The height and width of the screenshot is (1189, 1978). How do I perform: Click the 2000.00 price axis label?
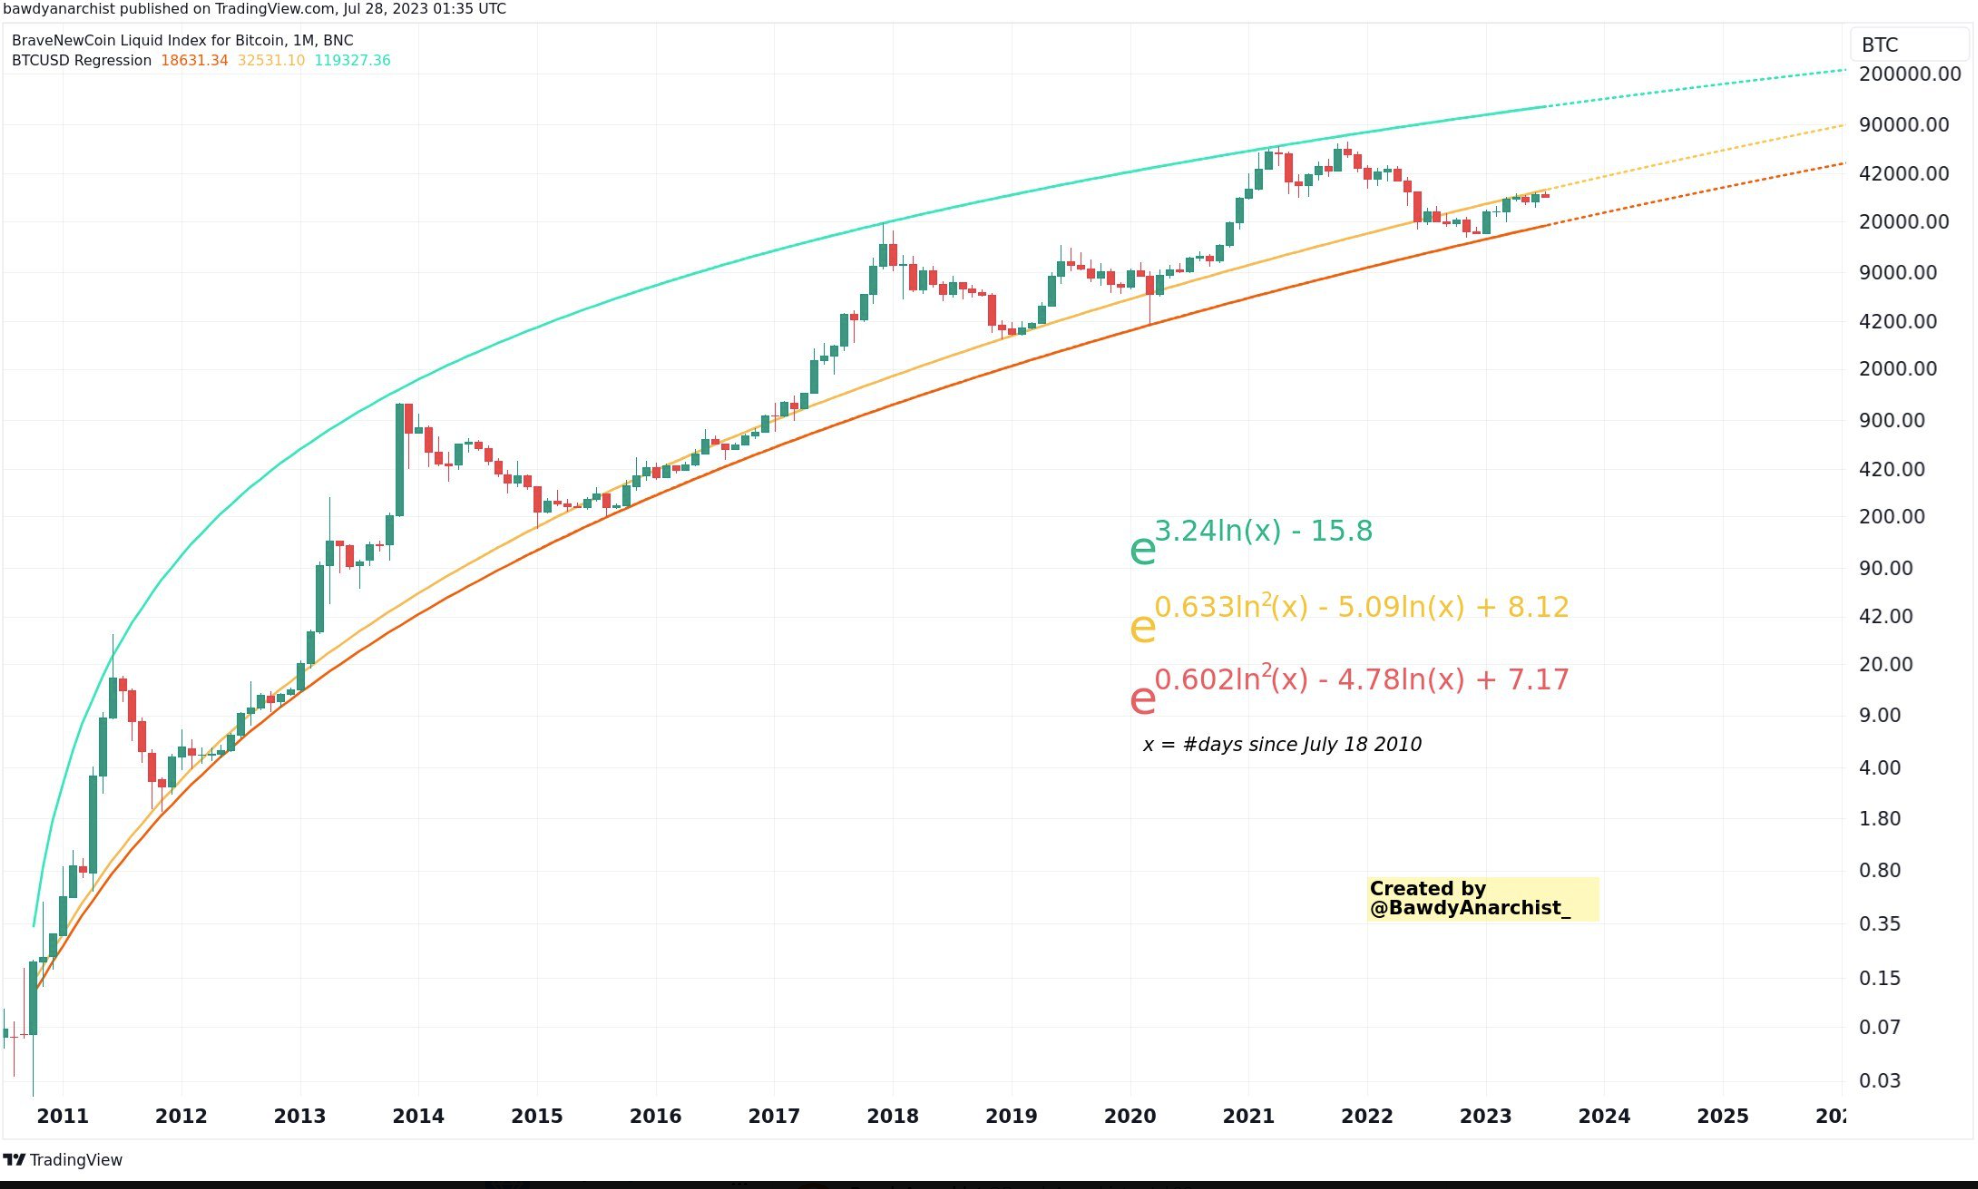pyautogui.click(x=1897, y=369)
